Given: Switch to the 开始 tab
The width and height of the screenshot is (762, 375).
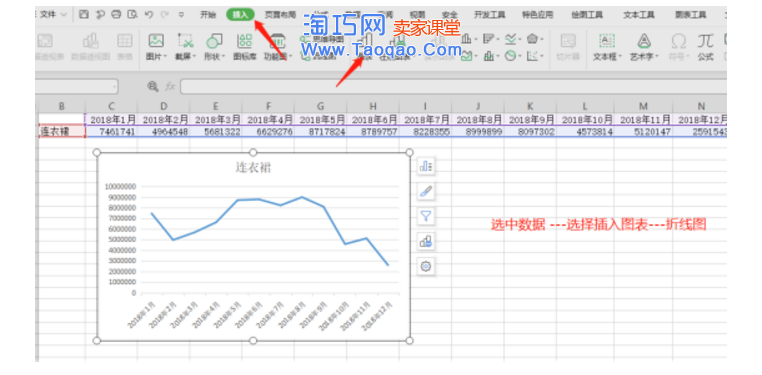Looking at the screenshot, I should coord(208,15).
